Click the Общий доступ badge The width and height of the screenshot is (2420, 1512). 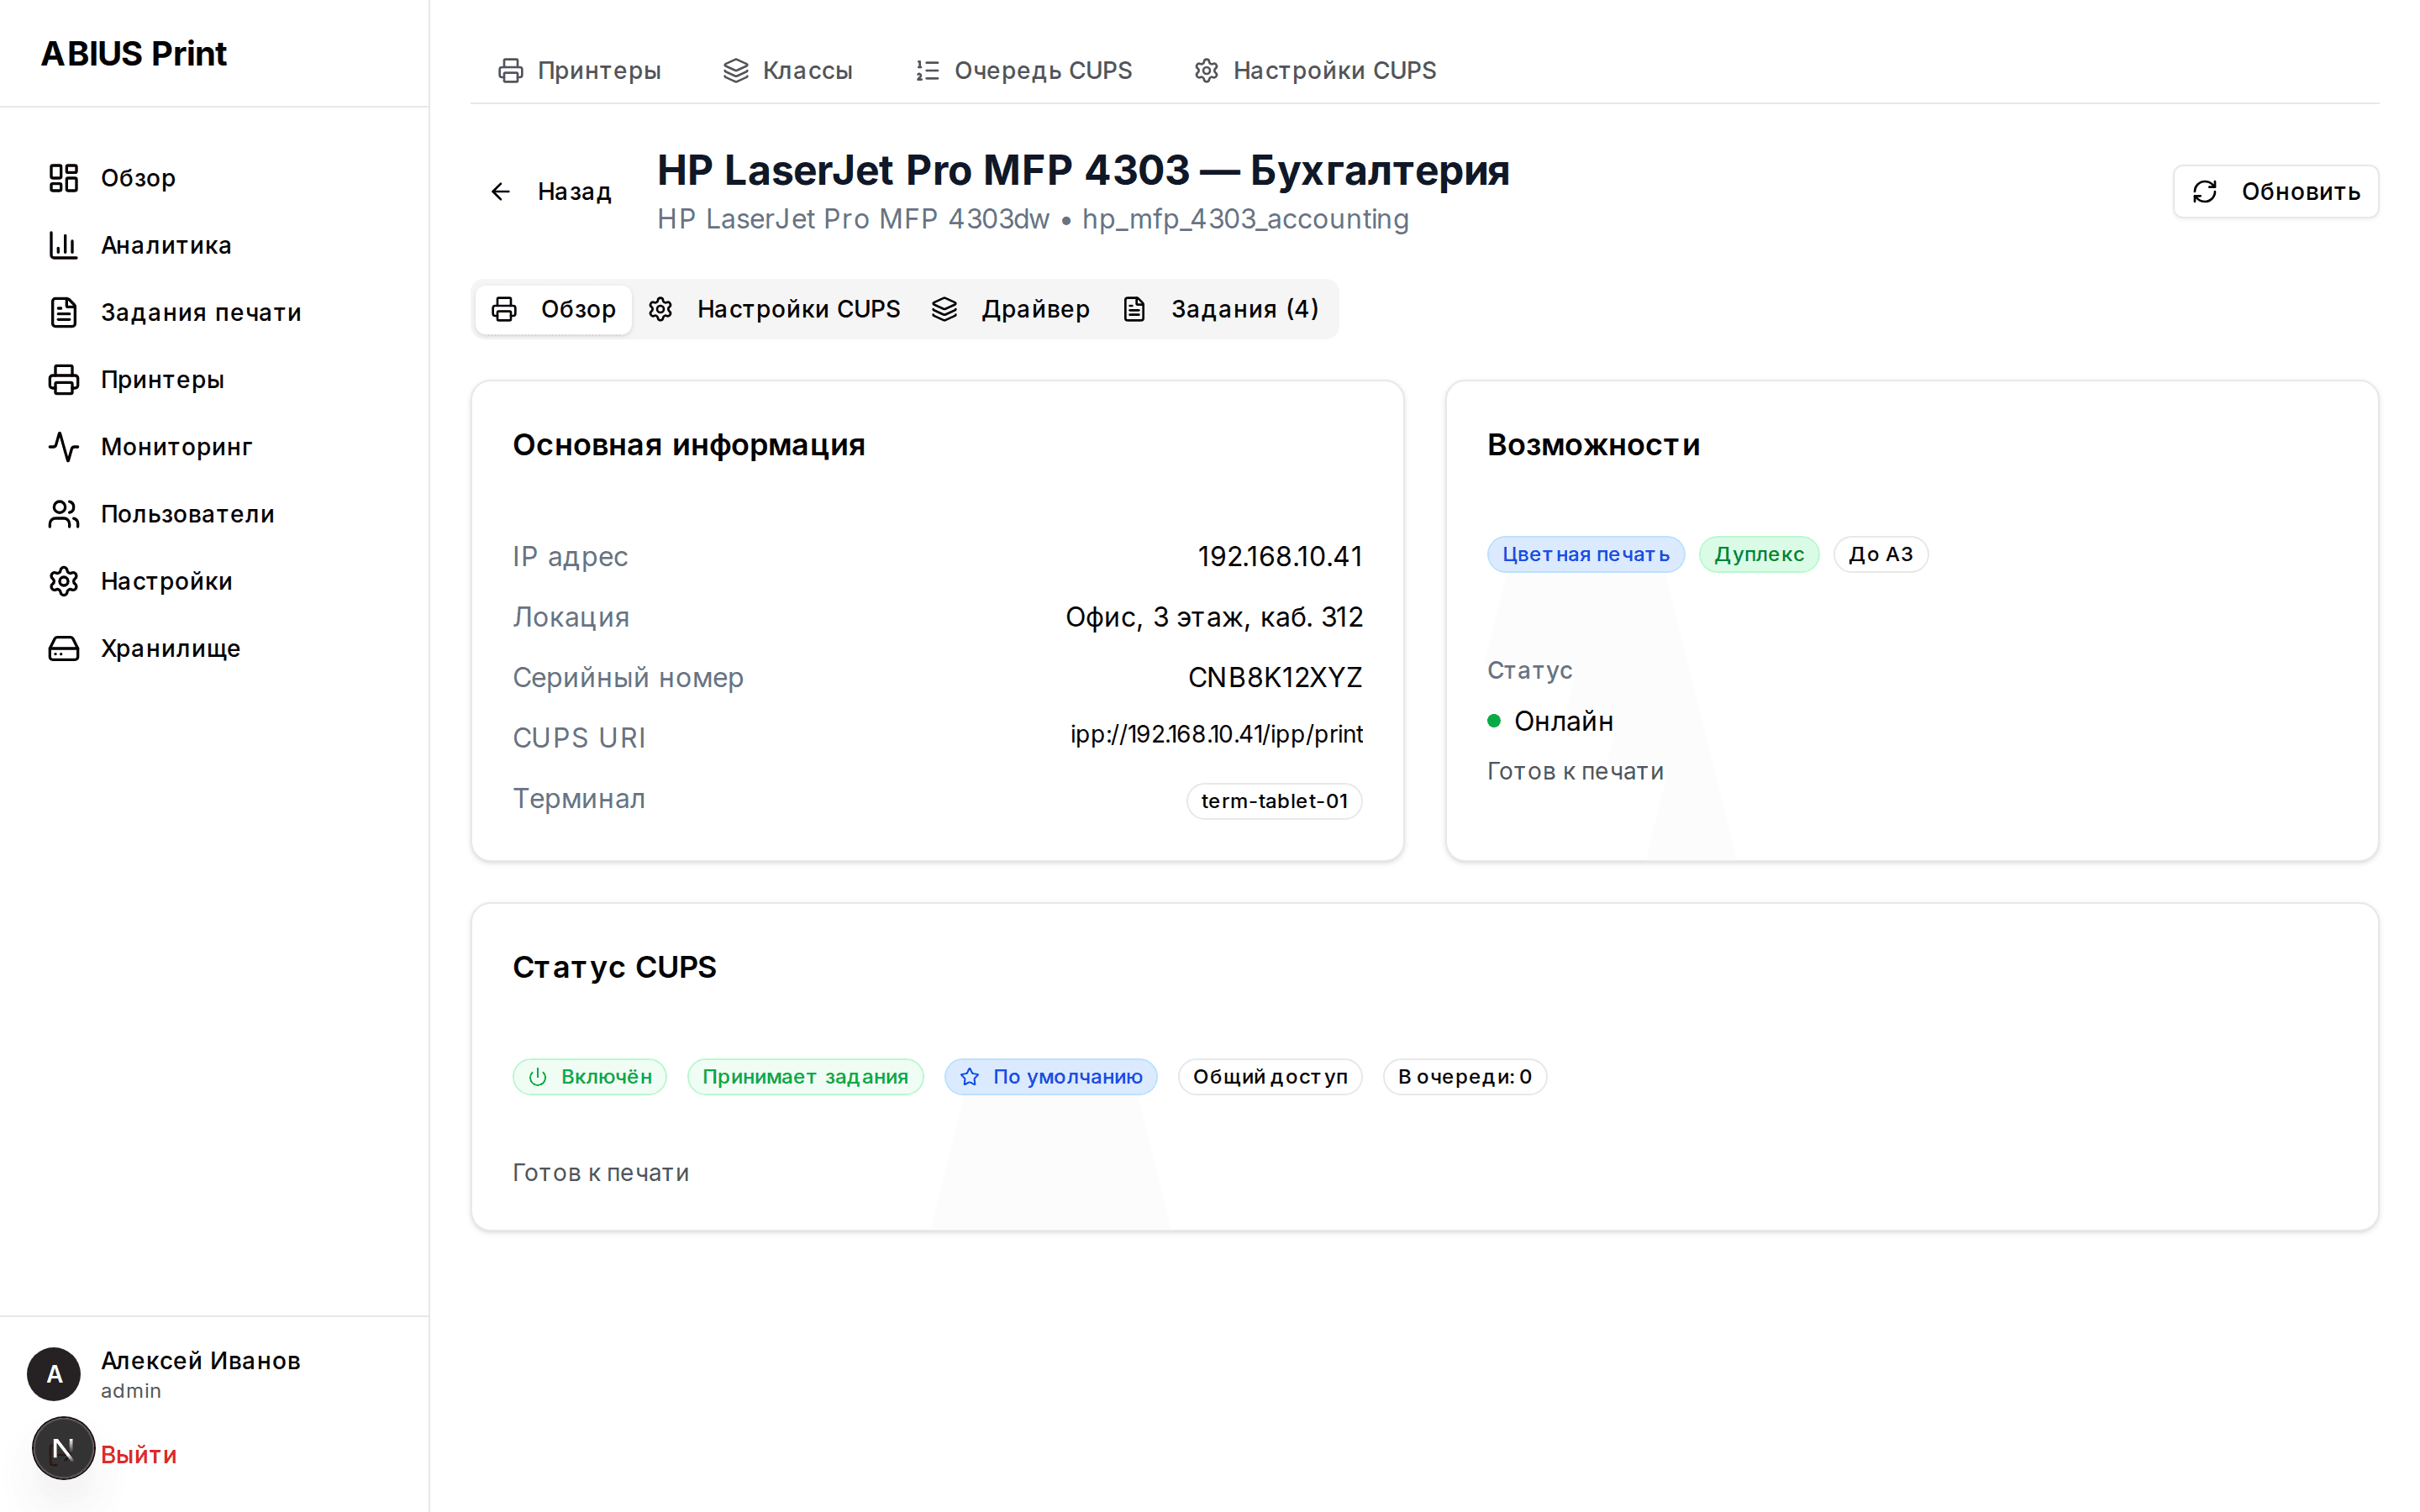point(1270,1077)
